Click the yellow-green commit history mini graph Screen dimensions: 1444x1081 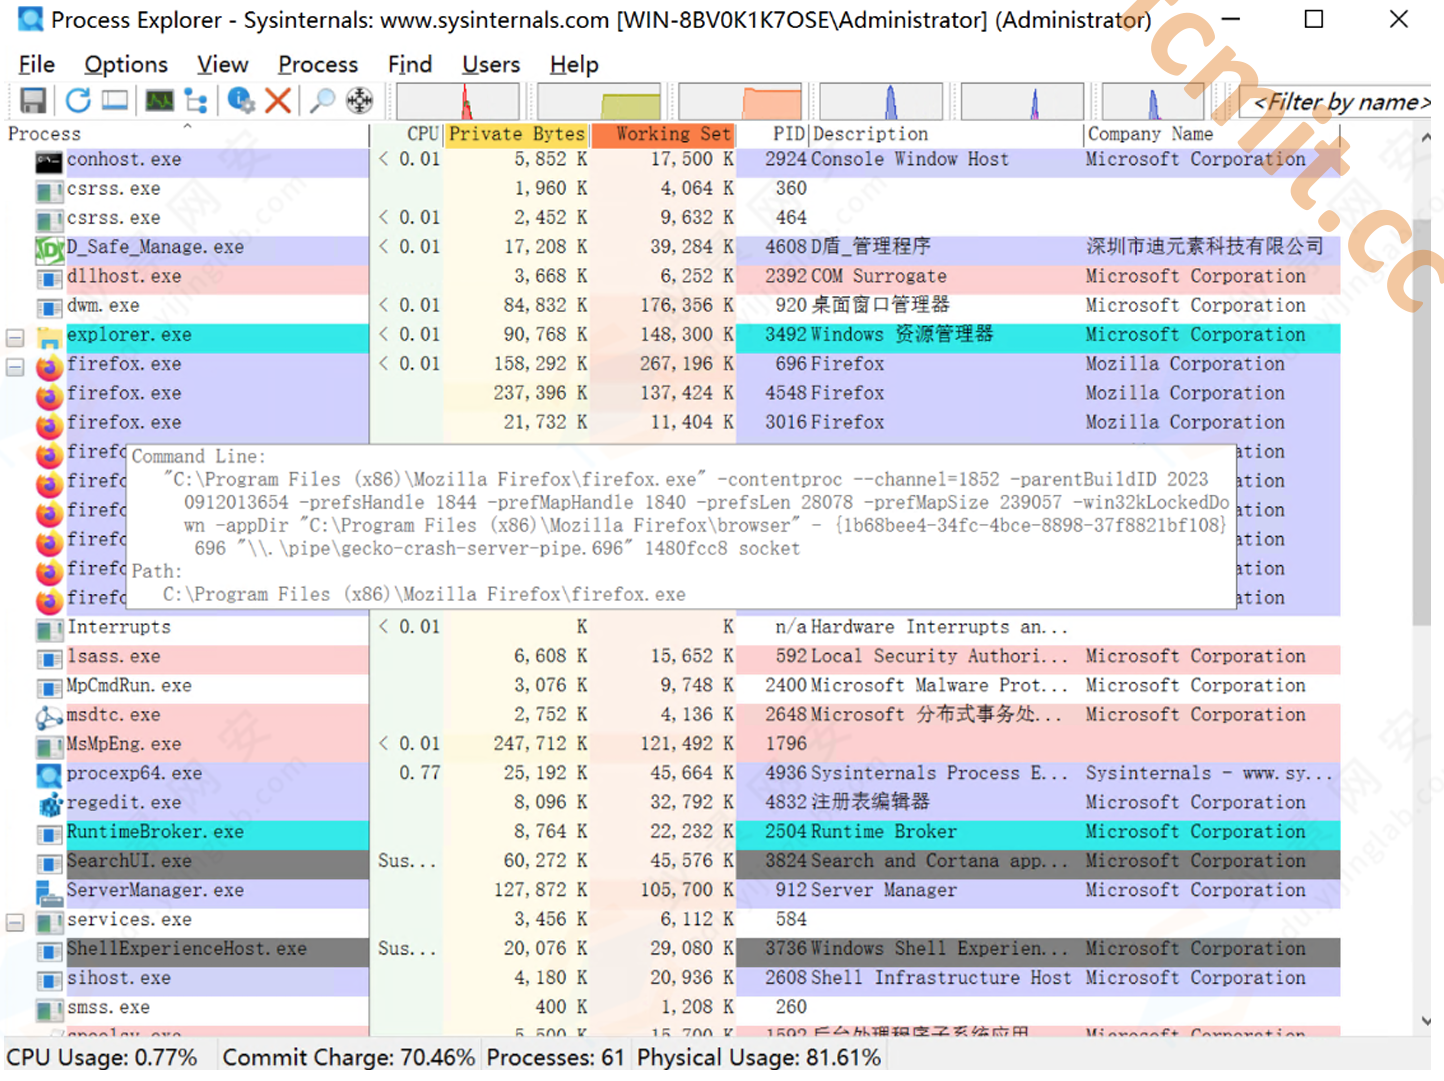599,101
